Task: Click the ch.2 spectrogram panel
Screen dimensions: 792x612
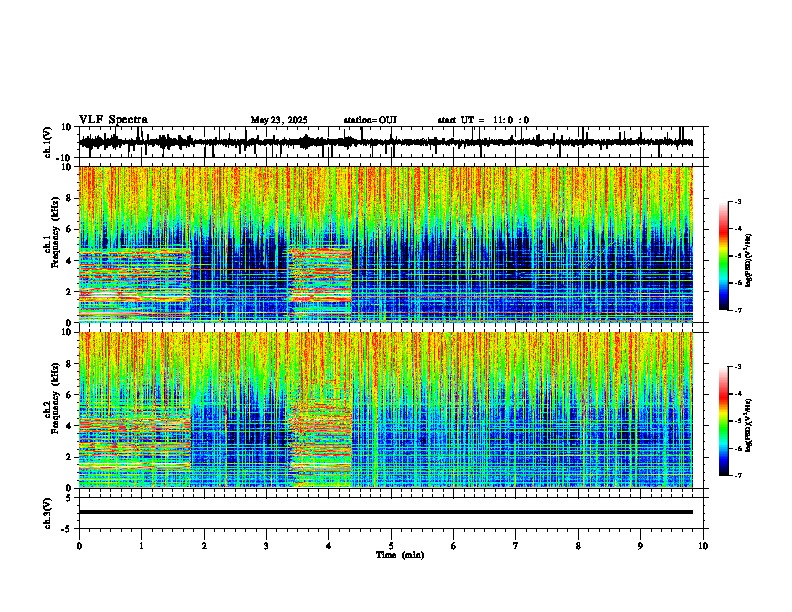Action: tap(386, 410)
